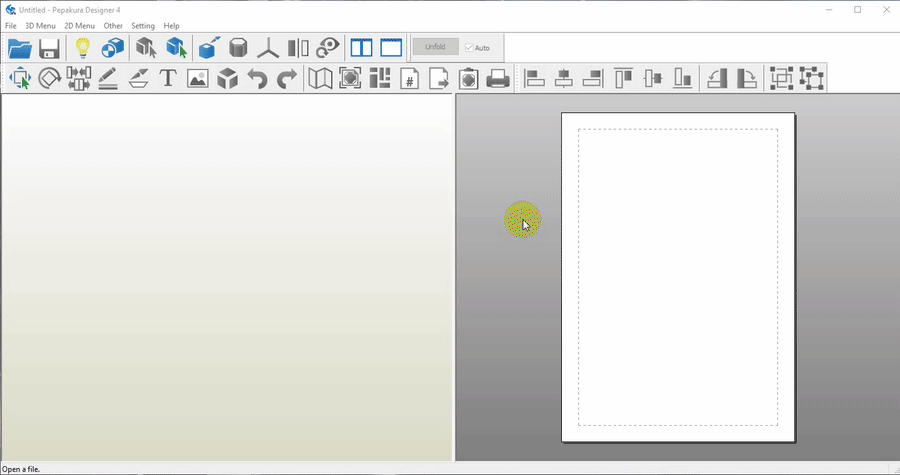Click the fit-to-frame octagon icon

(x=350, y=78)
